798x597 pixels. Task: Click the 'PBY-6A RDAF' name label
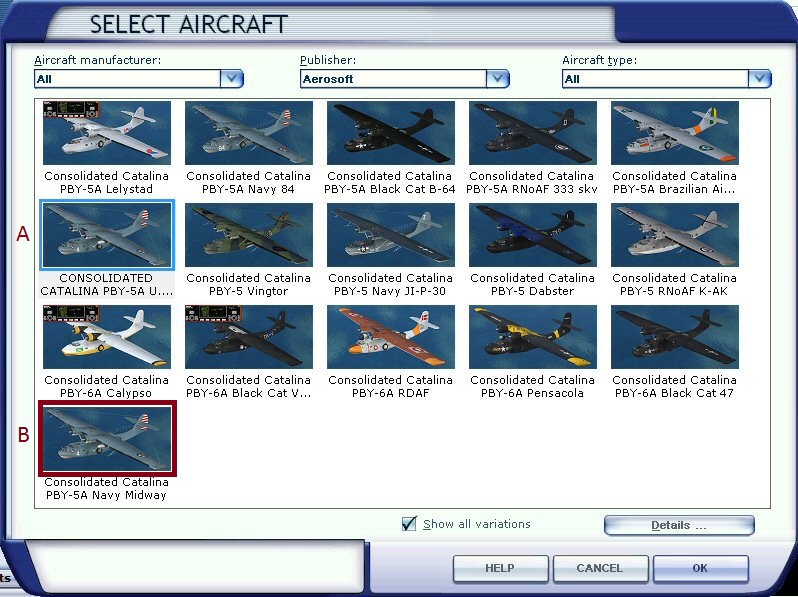pos(390,393)
